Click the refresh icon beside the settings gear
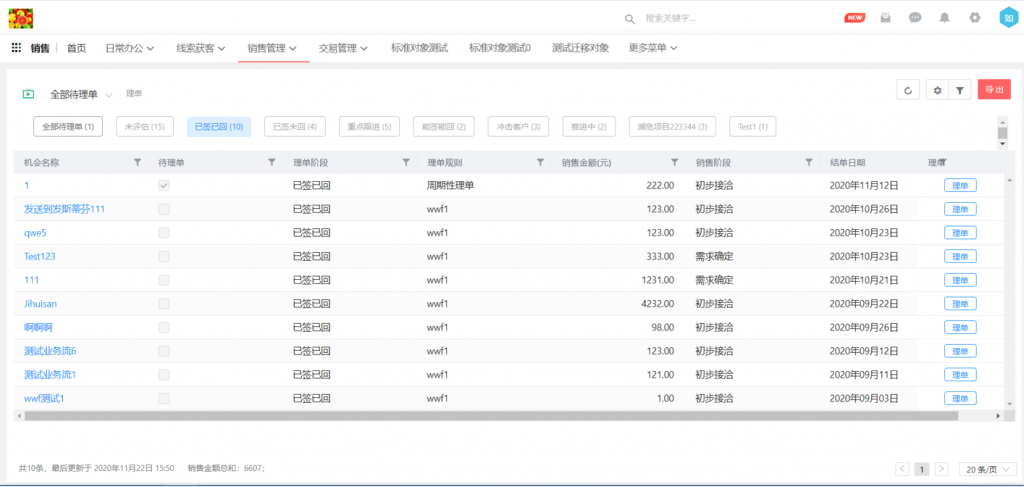The height and width of the screenshot is (487, 1024). click(x=908, y=90)
